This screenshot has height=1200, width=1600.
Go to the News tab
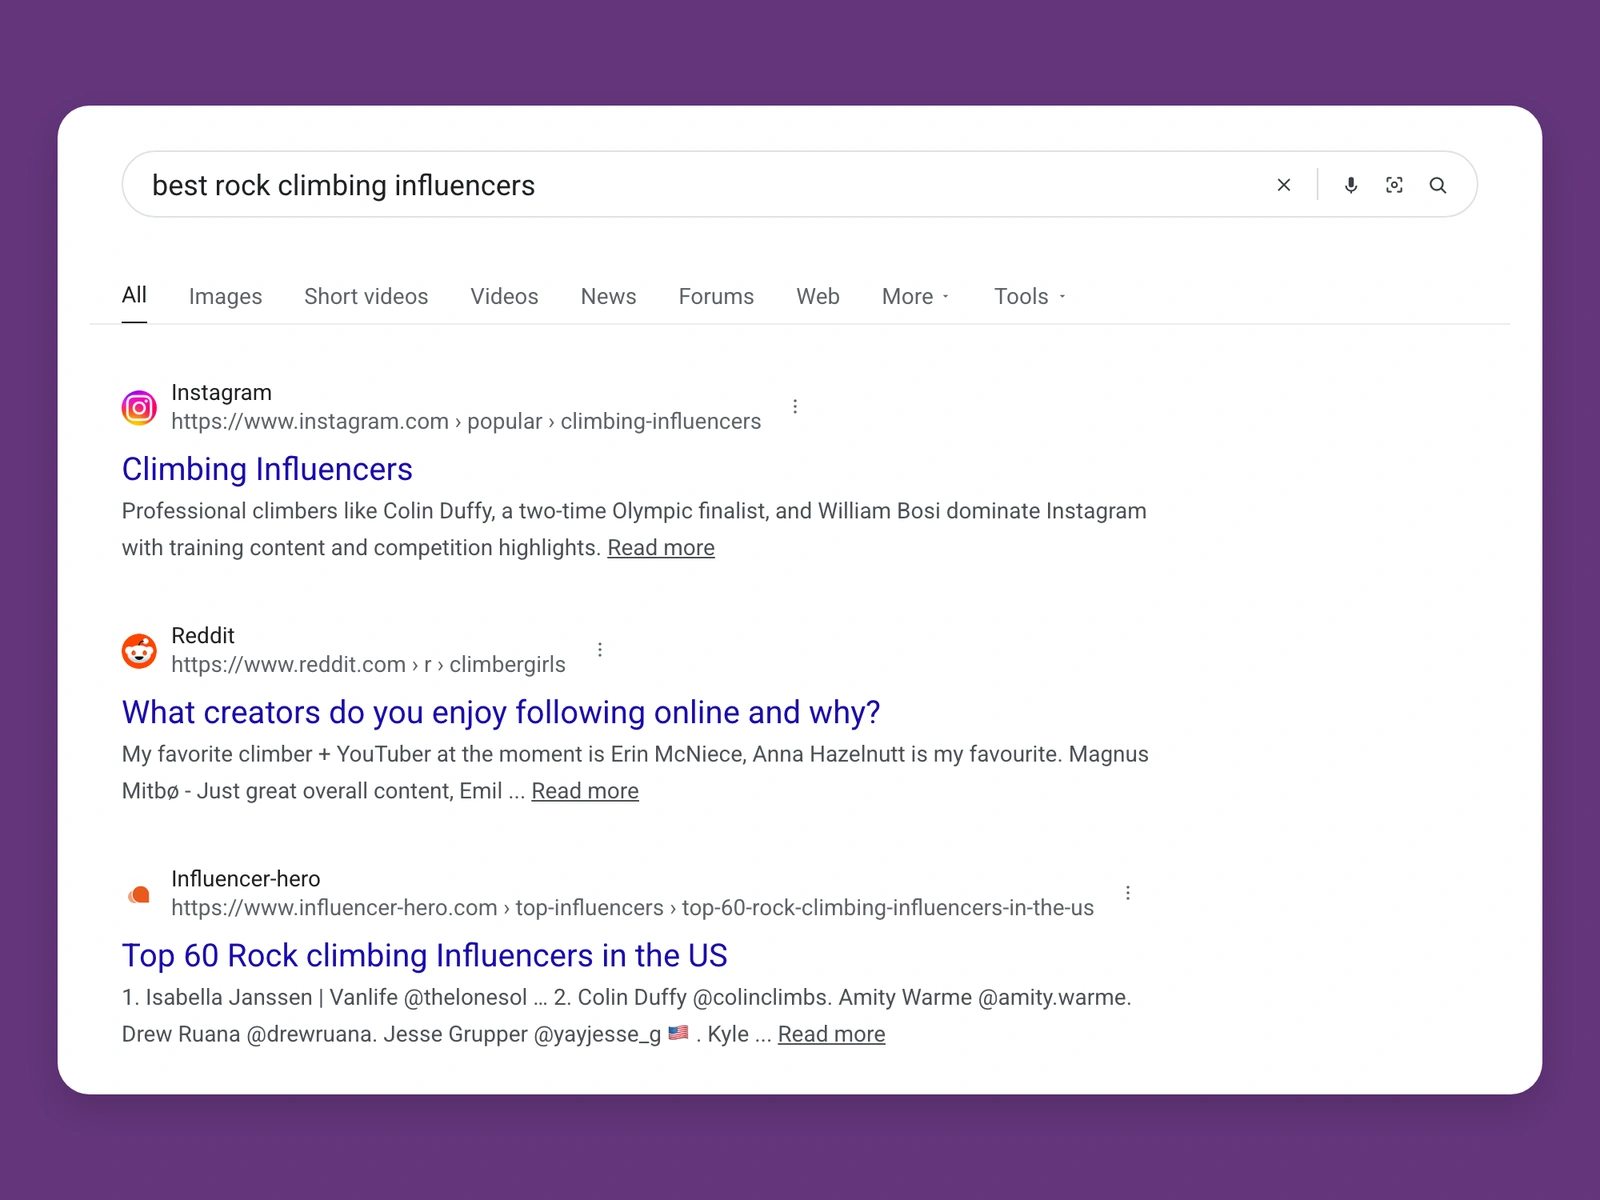coord(608,296)
